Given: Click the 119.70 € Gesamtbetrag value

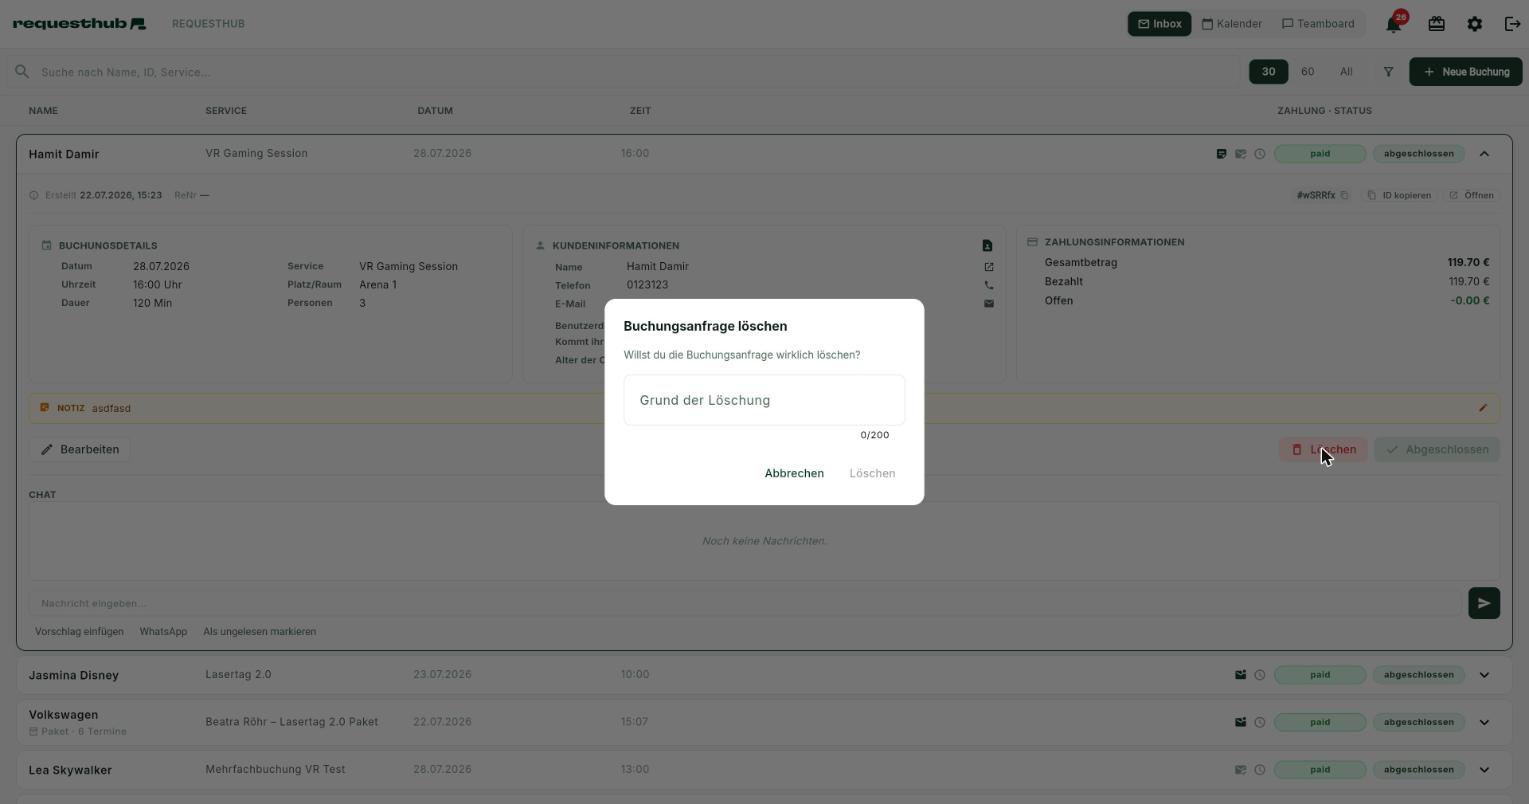Looking at the screenshot, I should [x=1468, y=263].
